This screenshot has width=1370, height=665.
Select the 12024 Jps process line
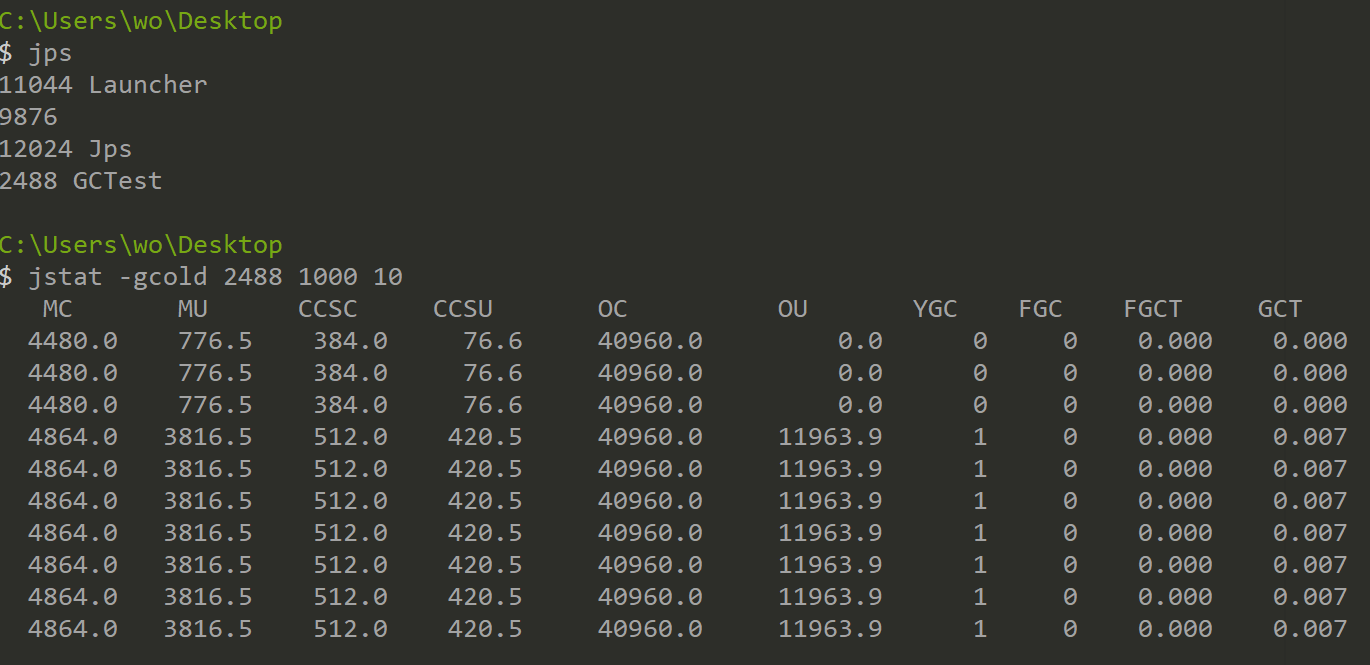click(x=66, y=149)
